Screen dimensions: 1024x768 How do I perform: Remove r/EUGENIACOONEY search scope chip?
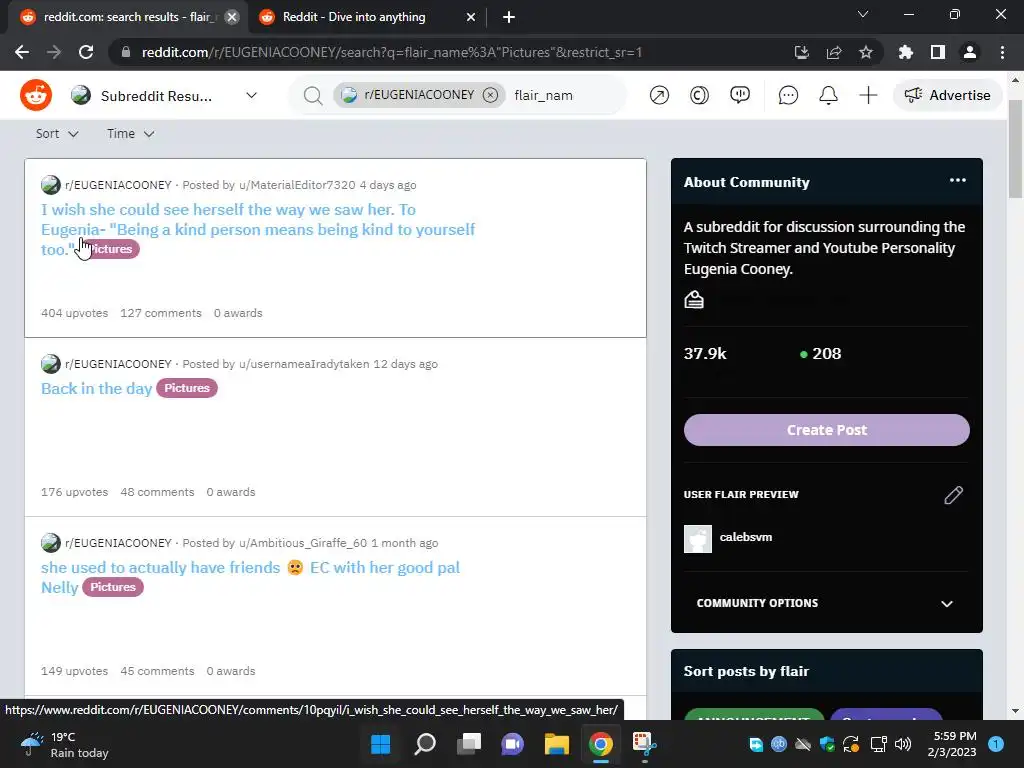(490, 95)
